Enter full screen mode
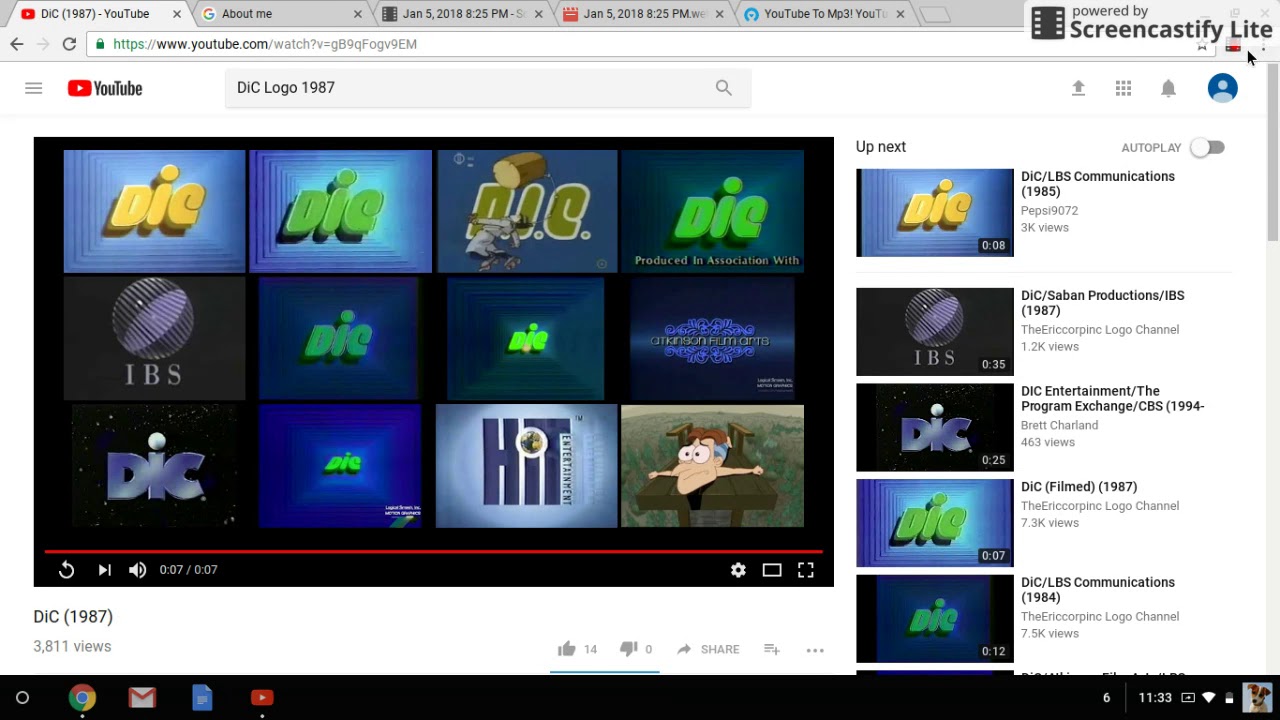Viewport: 1280px width, 720px height. [x=806, y=570]
